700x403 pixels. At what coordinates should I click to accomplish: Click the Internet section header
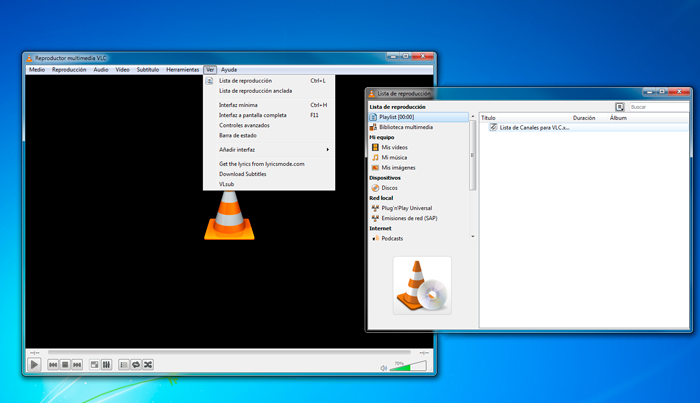click(380, 229)
